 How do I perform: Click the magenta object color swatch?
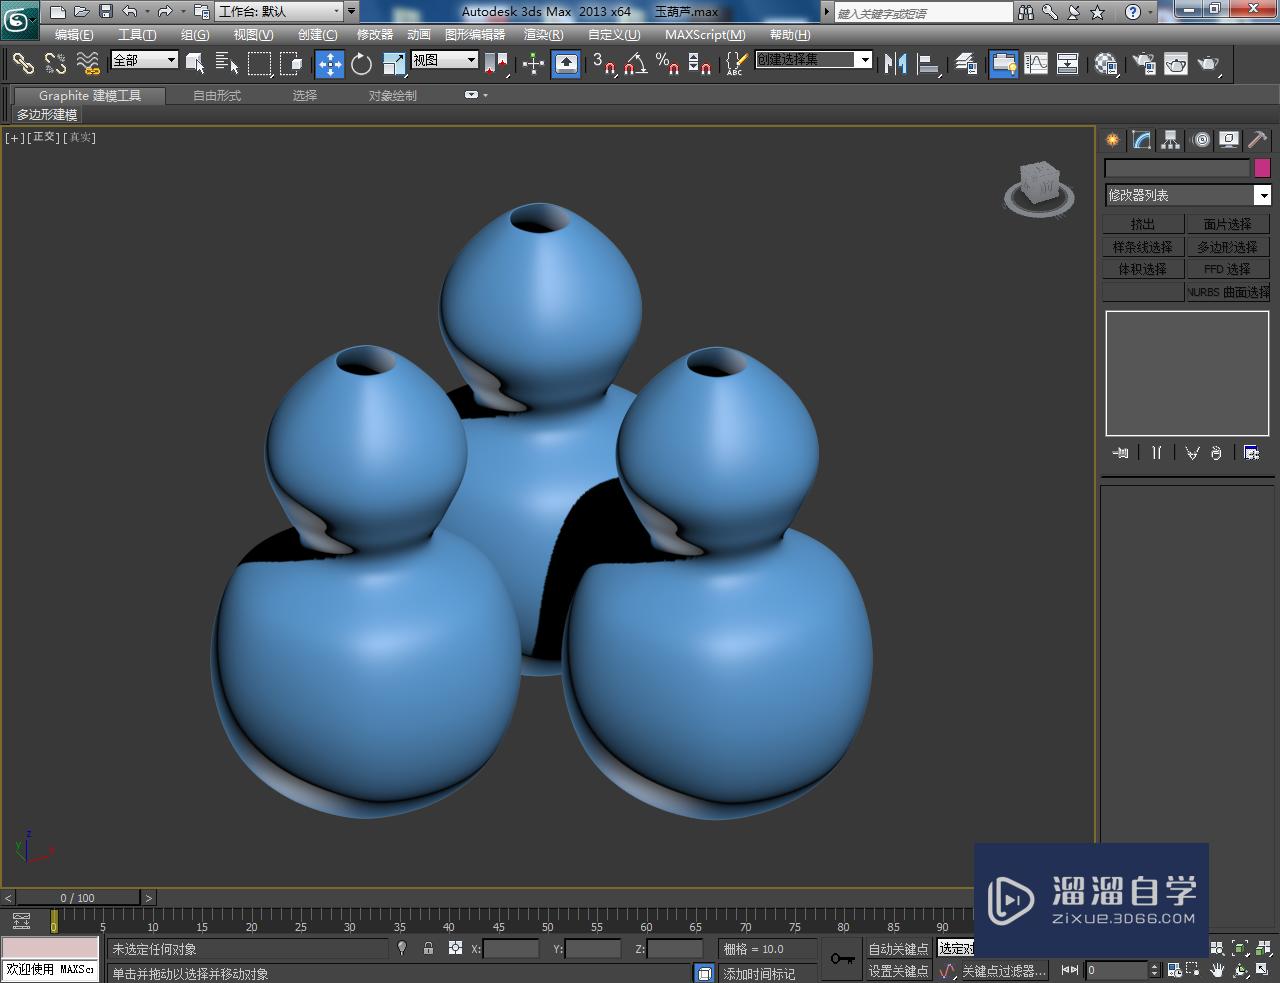(x=1262, y=168)
